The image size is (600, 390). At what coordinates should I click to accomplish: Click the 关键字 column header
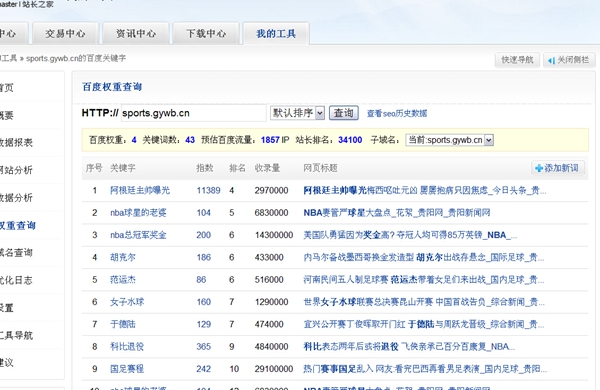(123, 168)
